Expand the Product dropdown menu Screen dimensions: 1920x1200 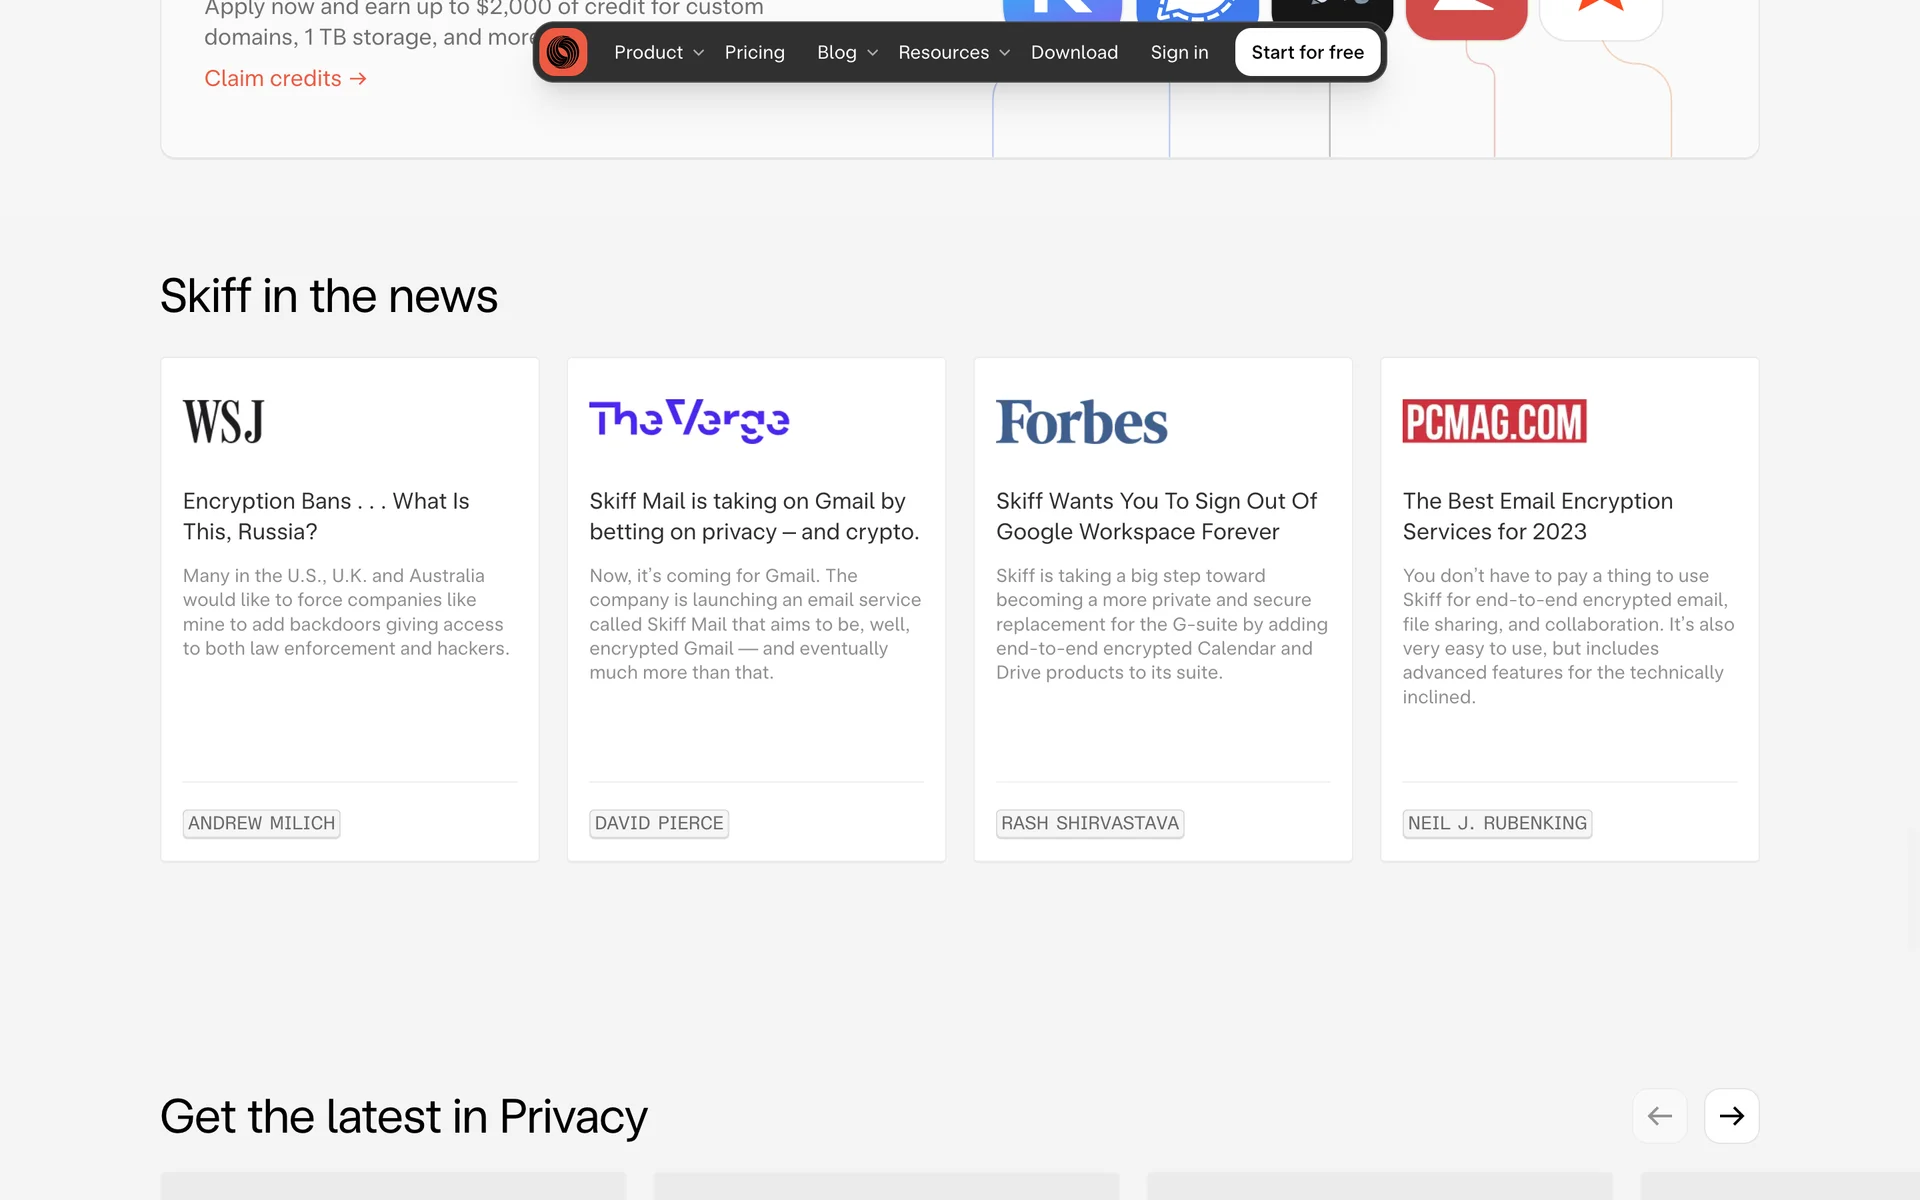coord(658,52)
